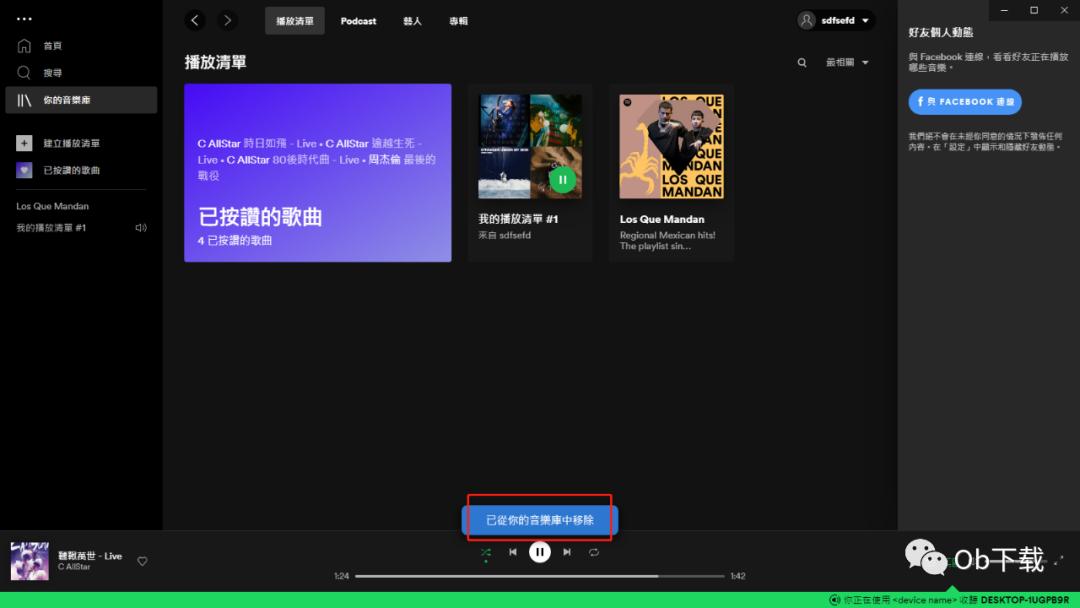This screenshot has width=1080, height=608.
Task: Switch to the 專輯 albums tab
Action: (458, 20)
